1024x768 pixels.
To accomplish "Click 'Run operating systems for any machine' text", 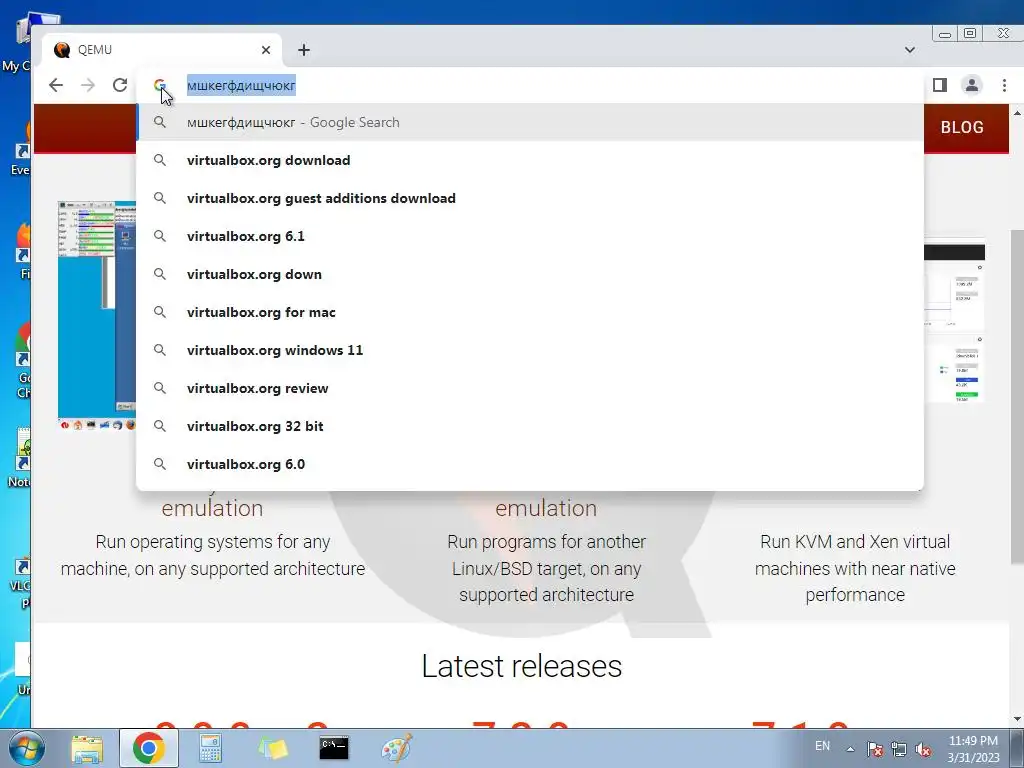I will tap(213, 555).
